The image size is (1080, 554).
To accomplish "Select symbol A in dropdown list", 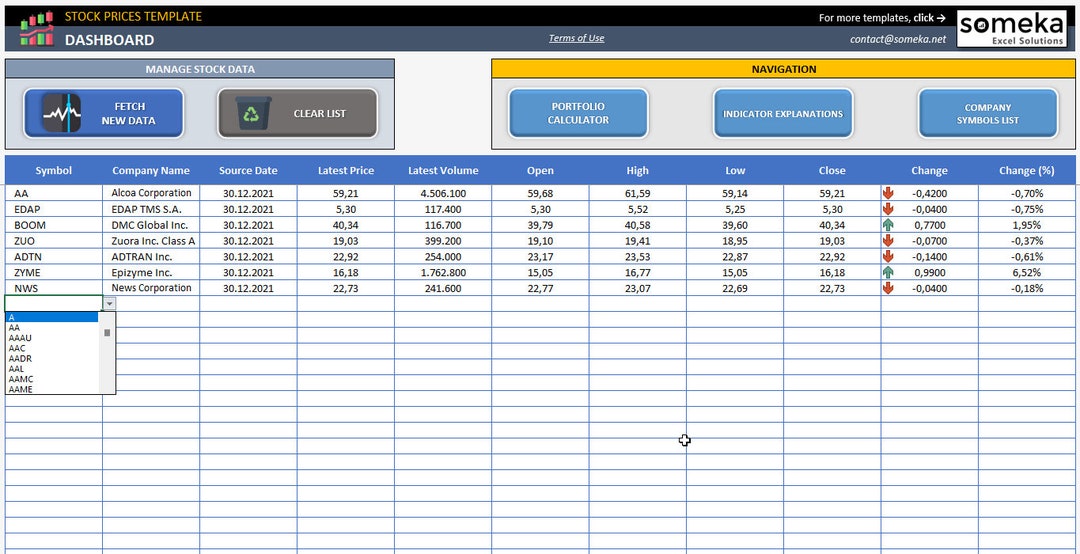I will coord(52,317).
